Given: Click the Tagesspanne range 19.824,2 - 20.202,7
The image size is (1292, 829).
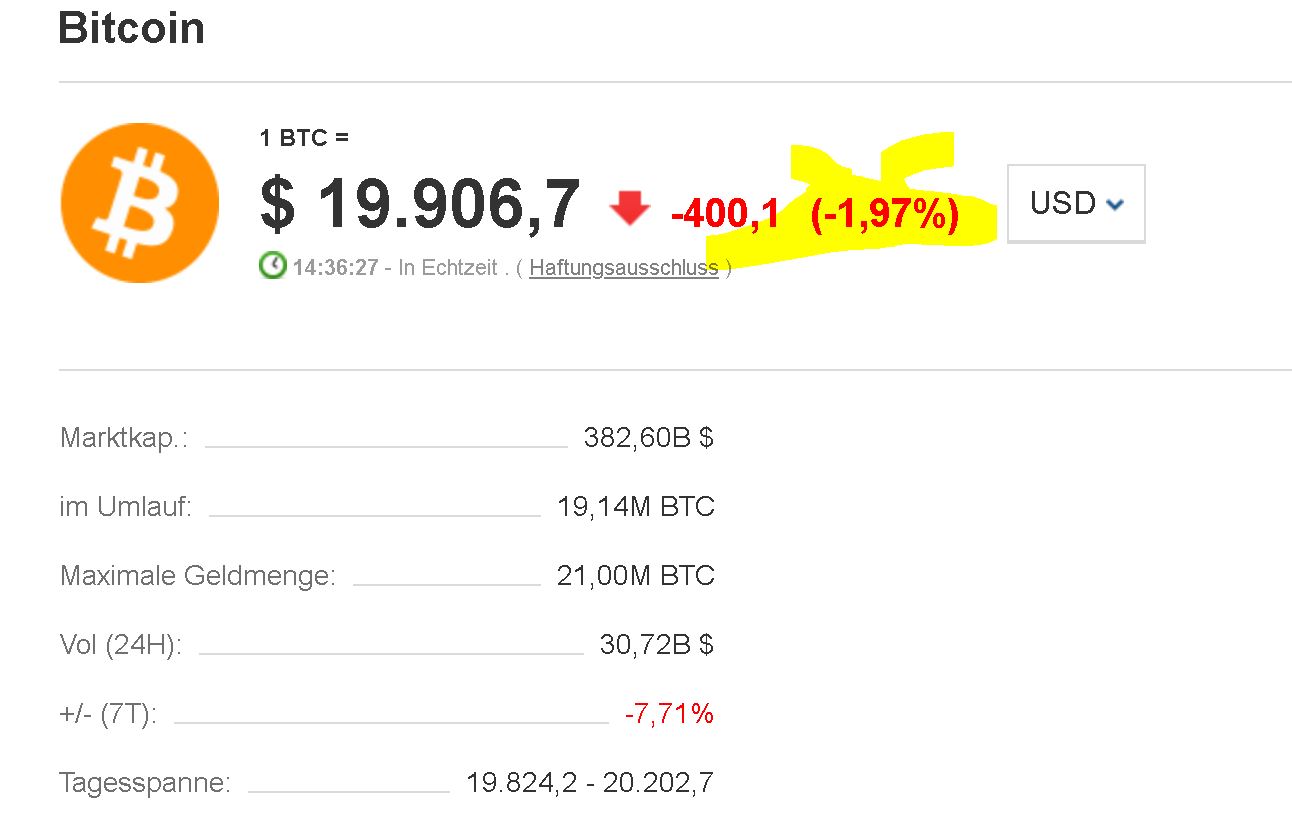Looking at the screenshot, I should 590,782.
